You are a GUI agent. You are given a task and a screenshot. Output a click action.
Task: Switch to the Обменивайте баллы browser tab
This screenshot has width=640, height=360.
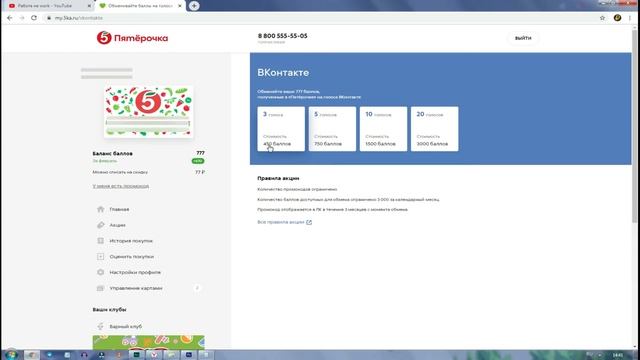click(140, 6)
